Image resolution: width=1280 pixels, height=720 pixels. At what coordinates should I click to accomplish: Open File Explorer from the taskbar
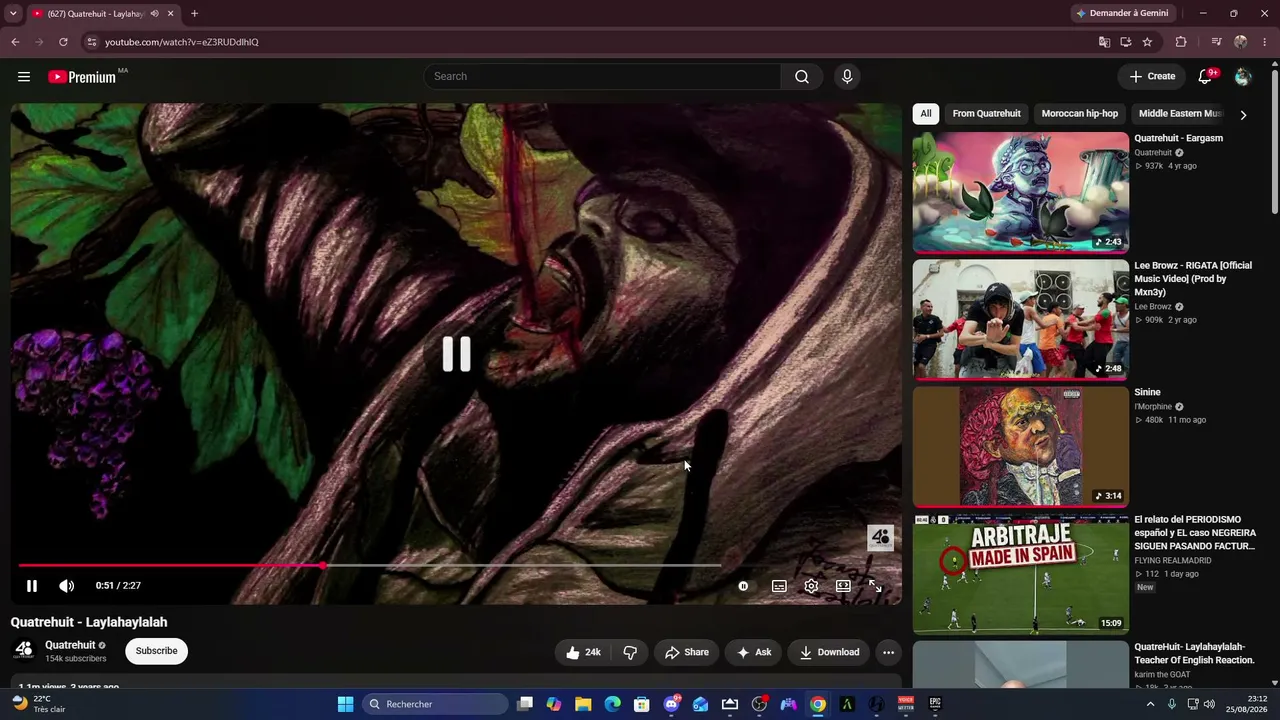click(583, 704)
